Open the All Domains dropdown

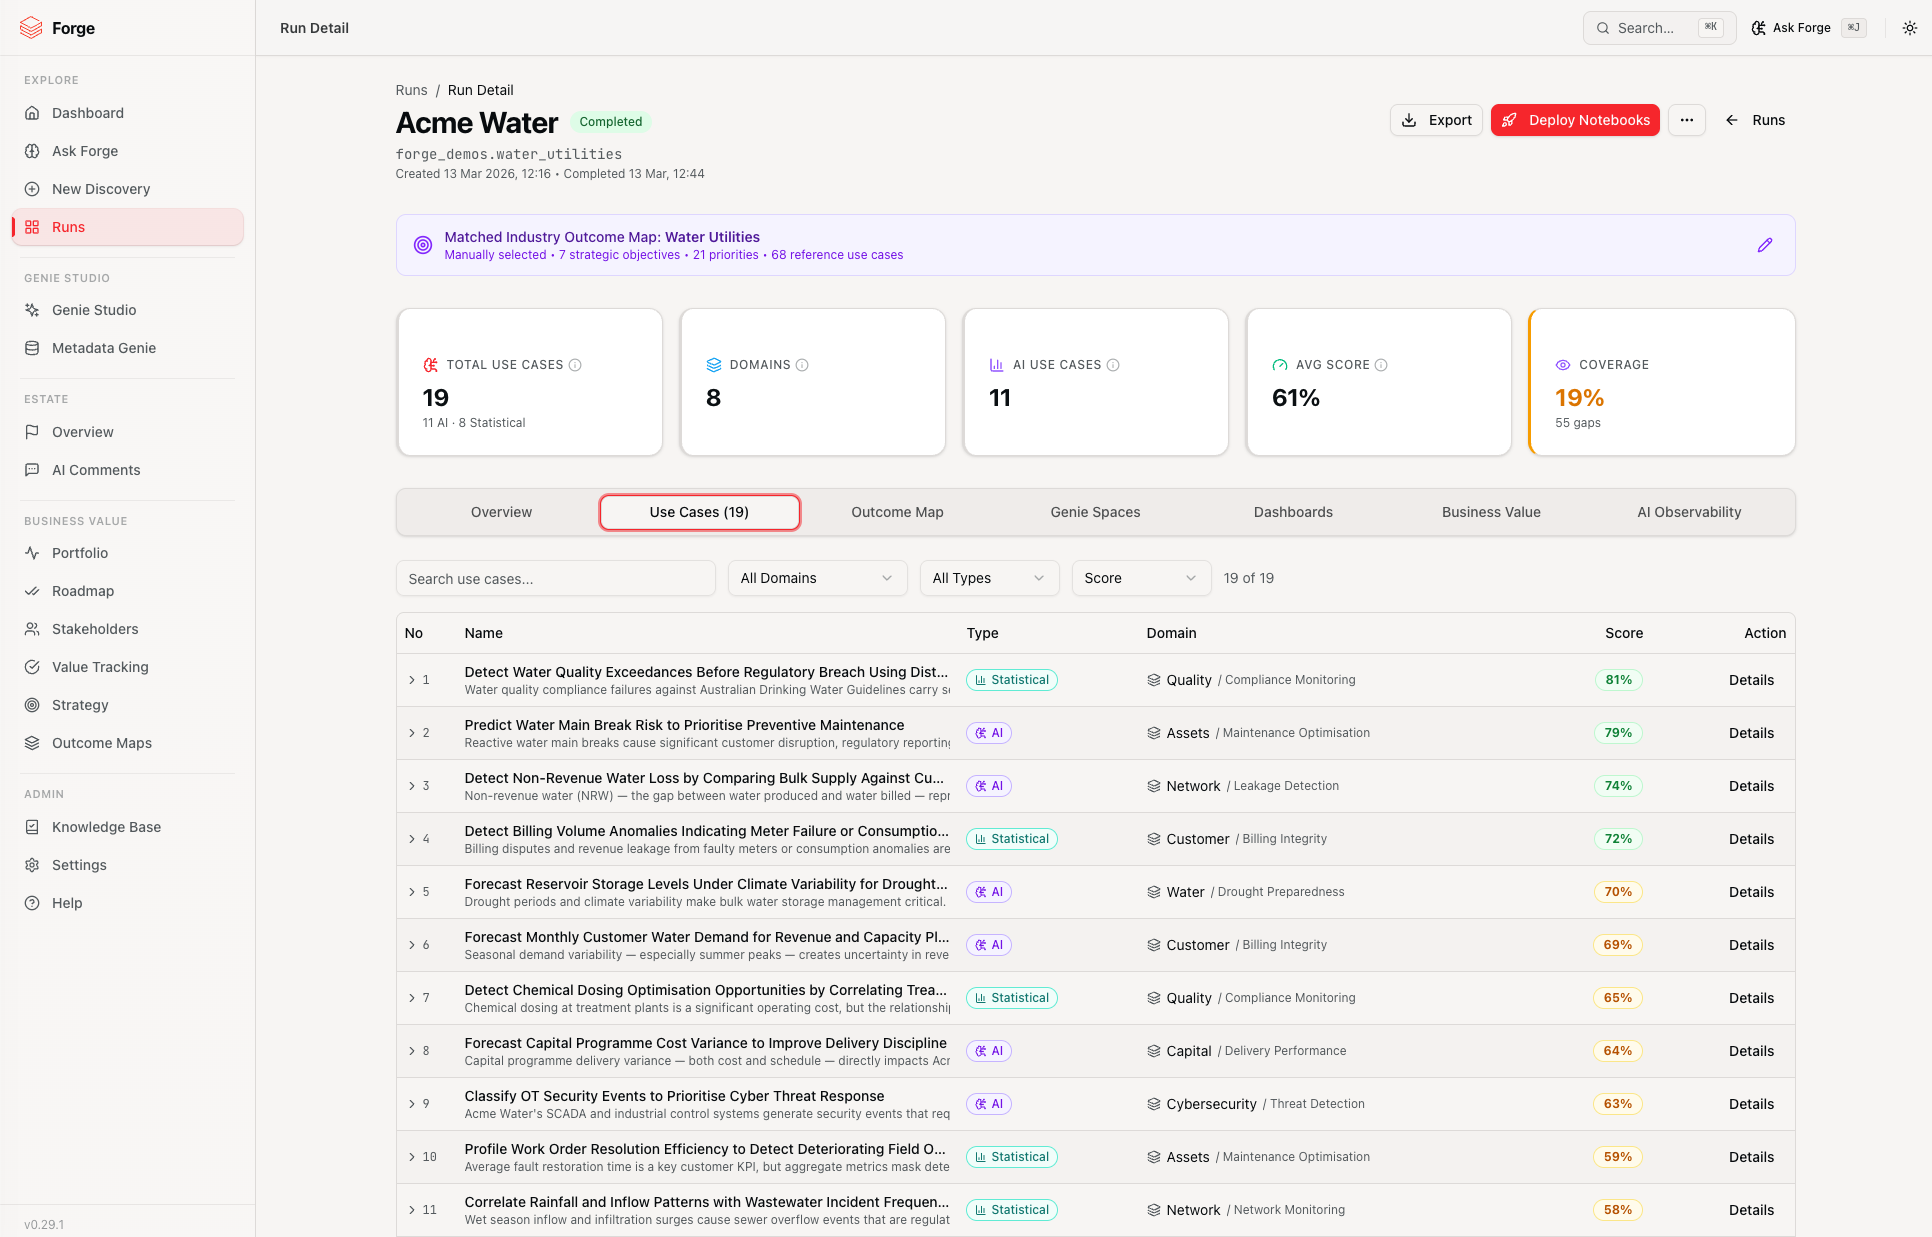[x=817, y=578]
